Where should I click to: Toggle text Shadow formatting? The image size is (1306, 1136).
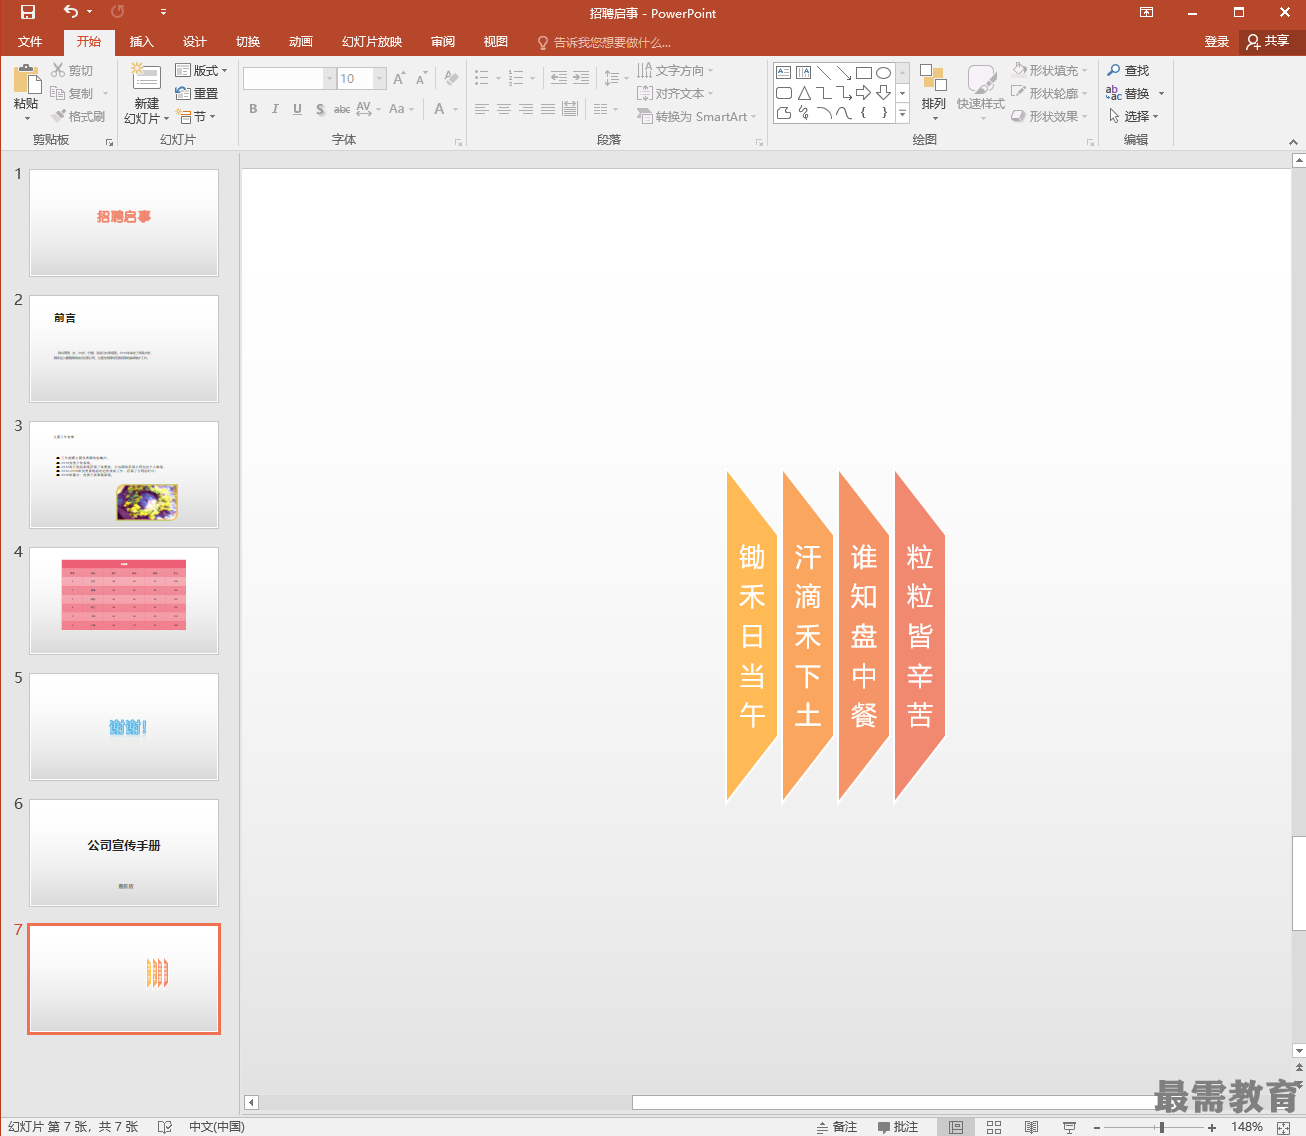tap(320, 109)
